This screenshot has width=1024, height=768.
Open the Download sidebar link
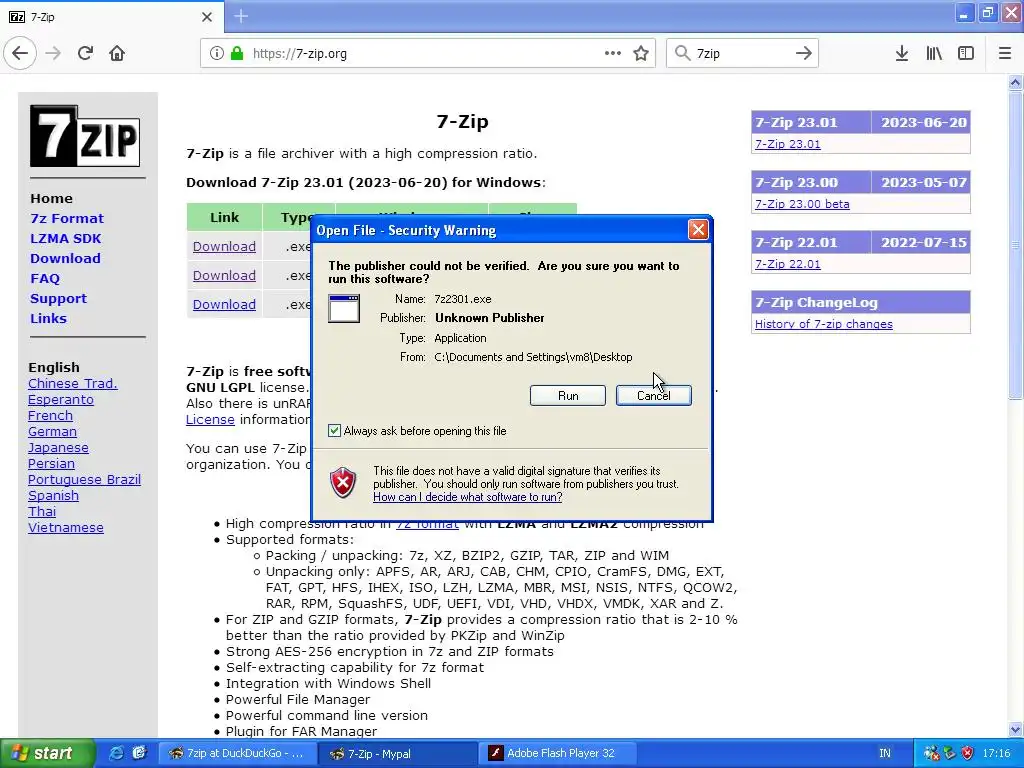[x=65, y=259]
